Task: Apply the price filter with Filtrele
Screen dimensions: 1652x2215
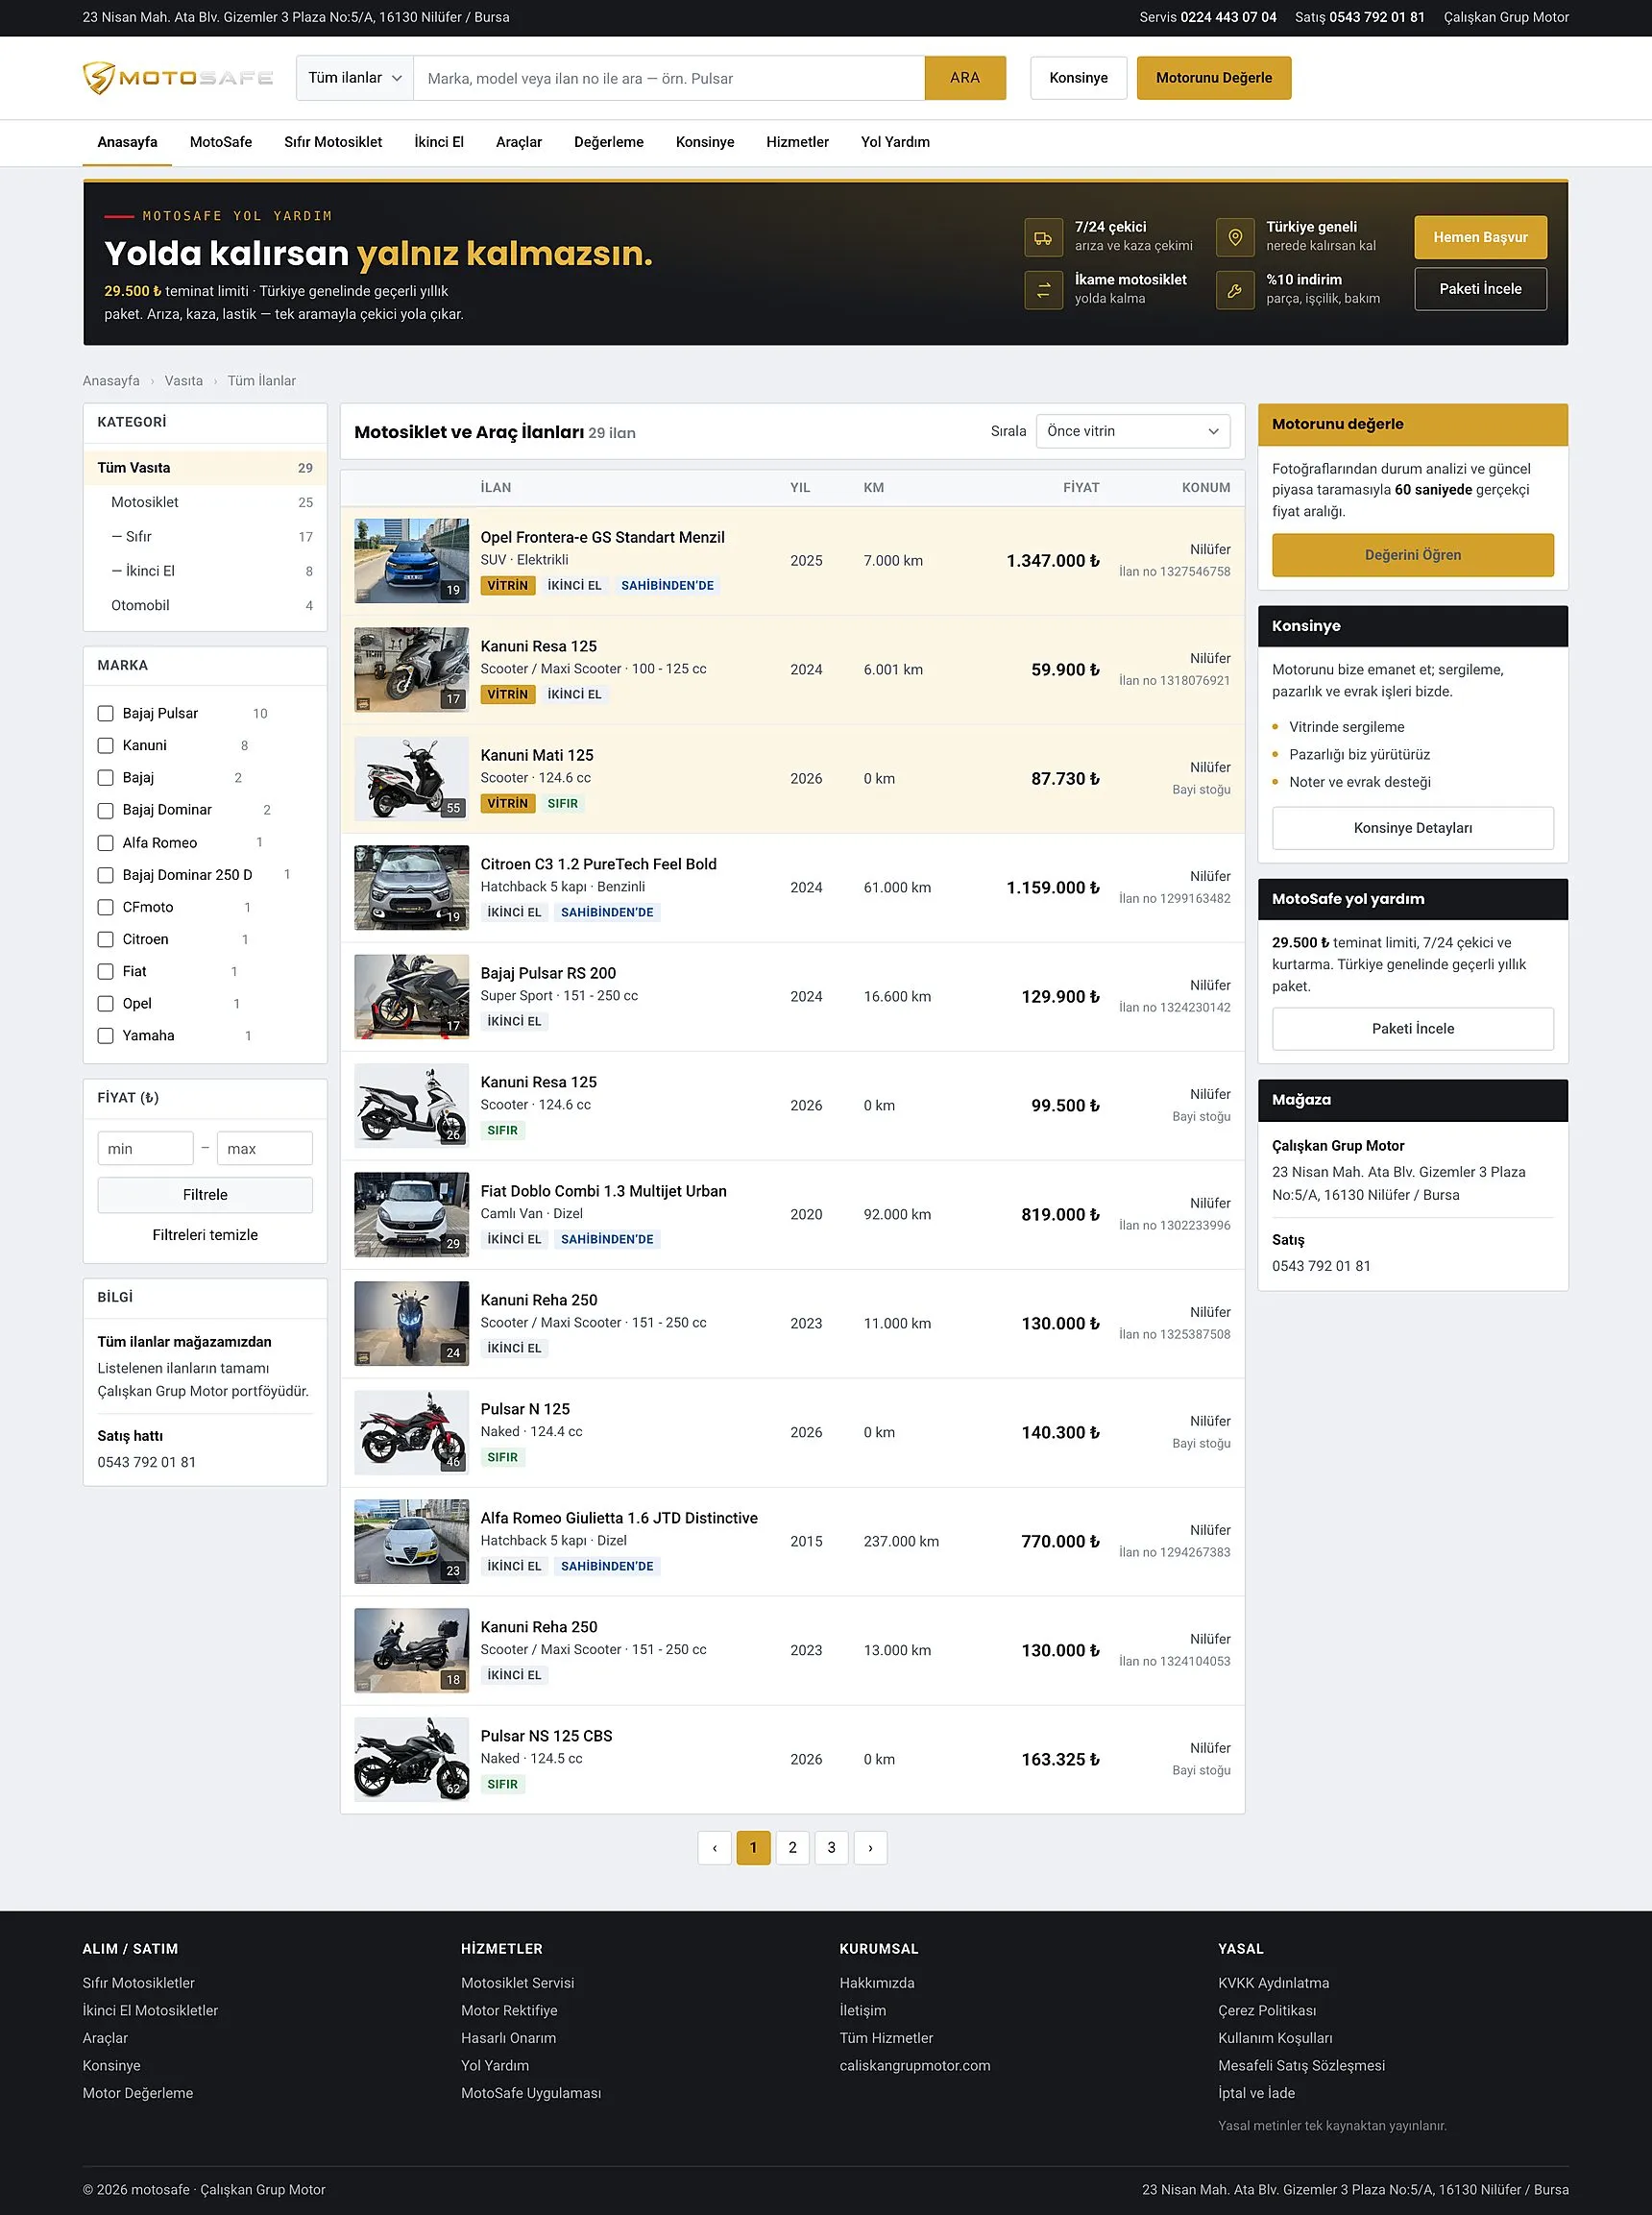Action: click(205, 1195)
